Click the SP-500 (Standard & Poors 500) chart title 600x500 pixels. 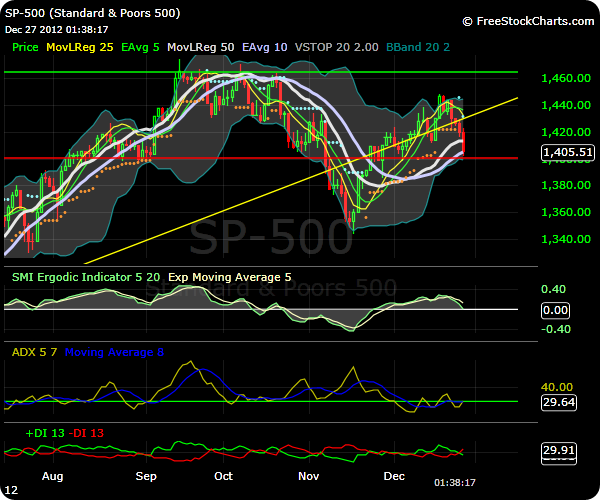tap(92, 13)
